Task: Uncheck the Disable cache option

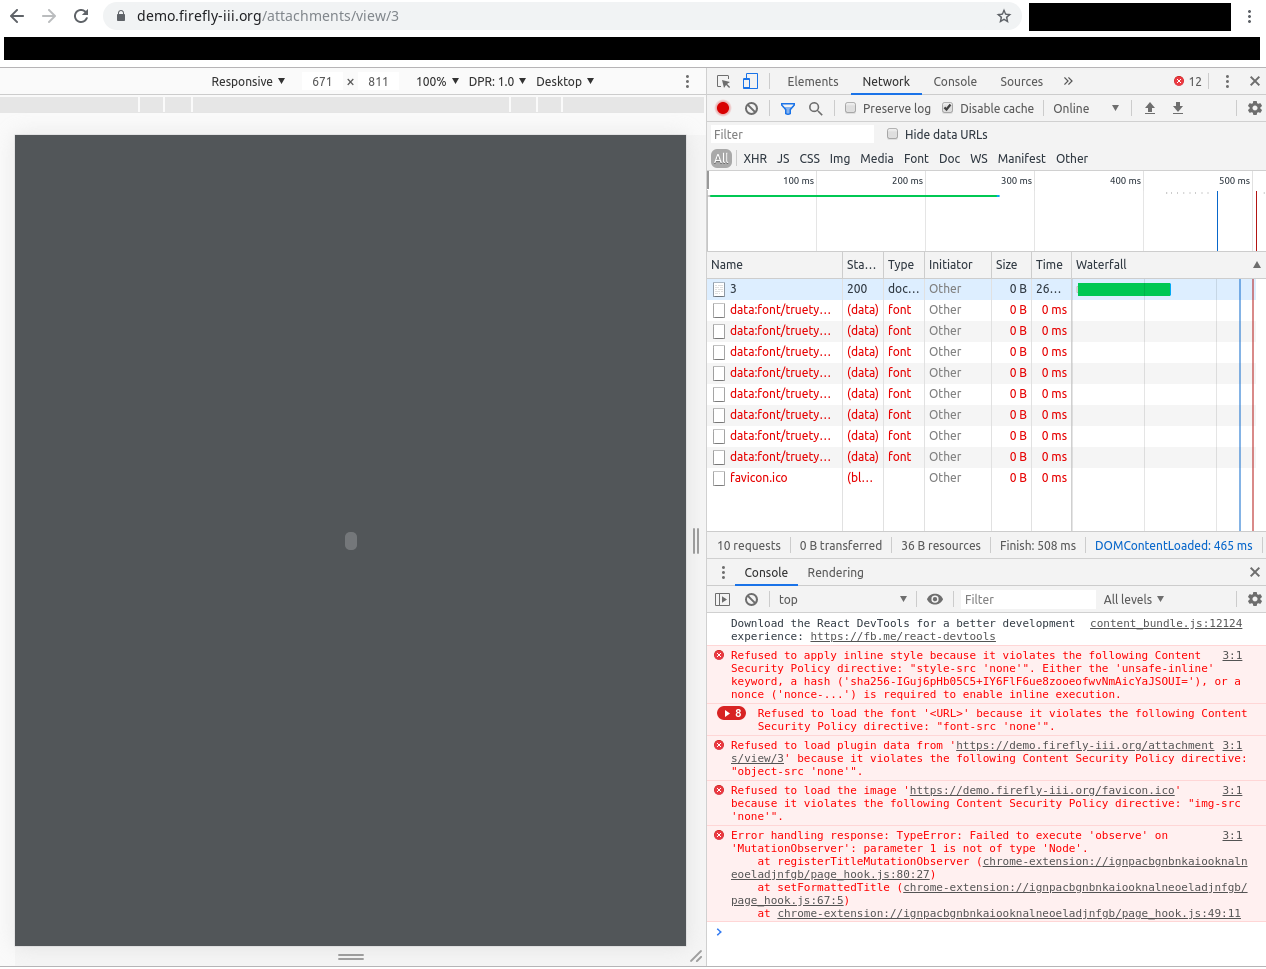Action: pos(947,108)
